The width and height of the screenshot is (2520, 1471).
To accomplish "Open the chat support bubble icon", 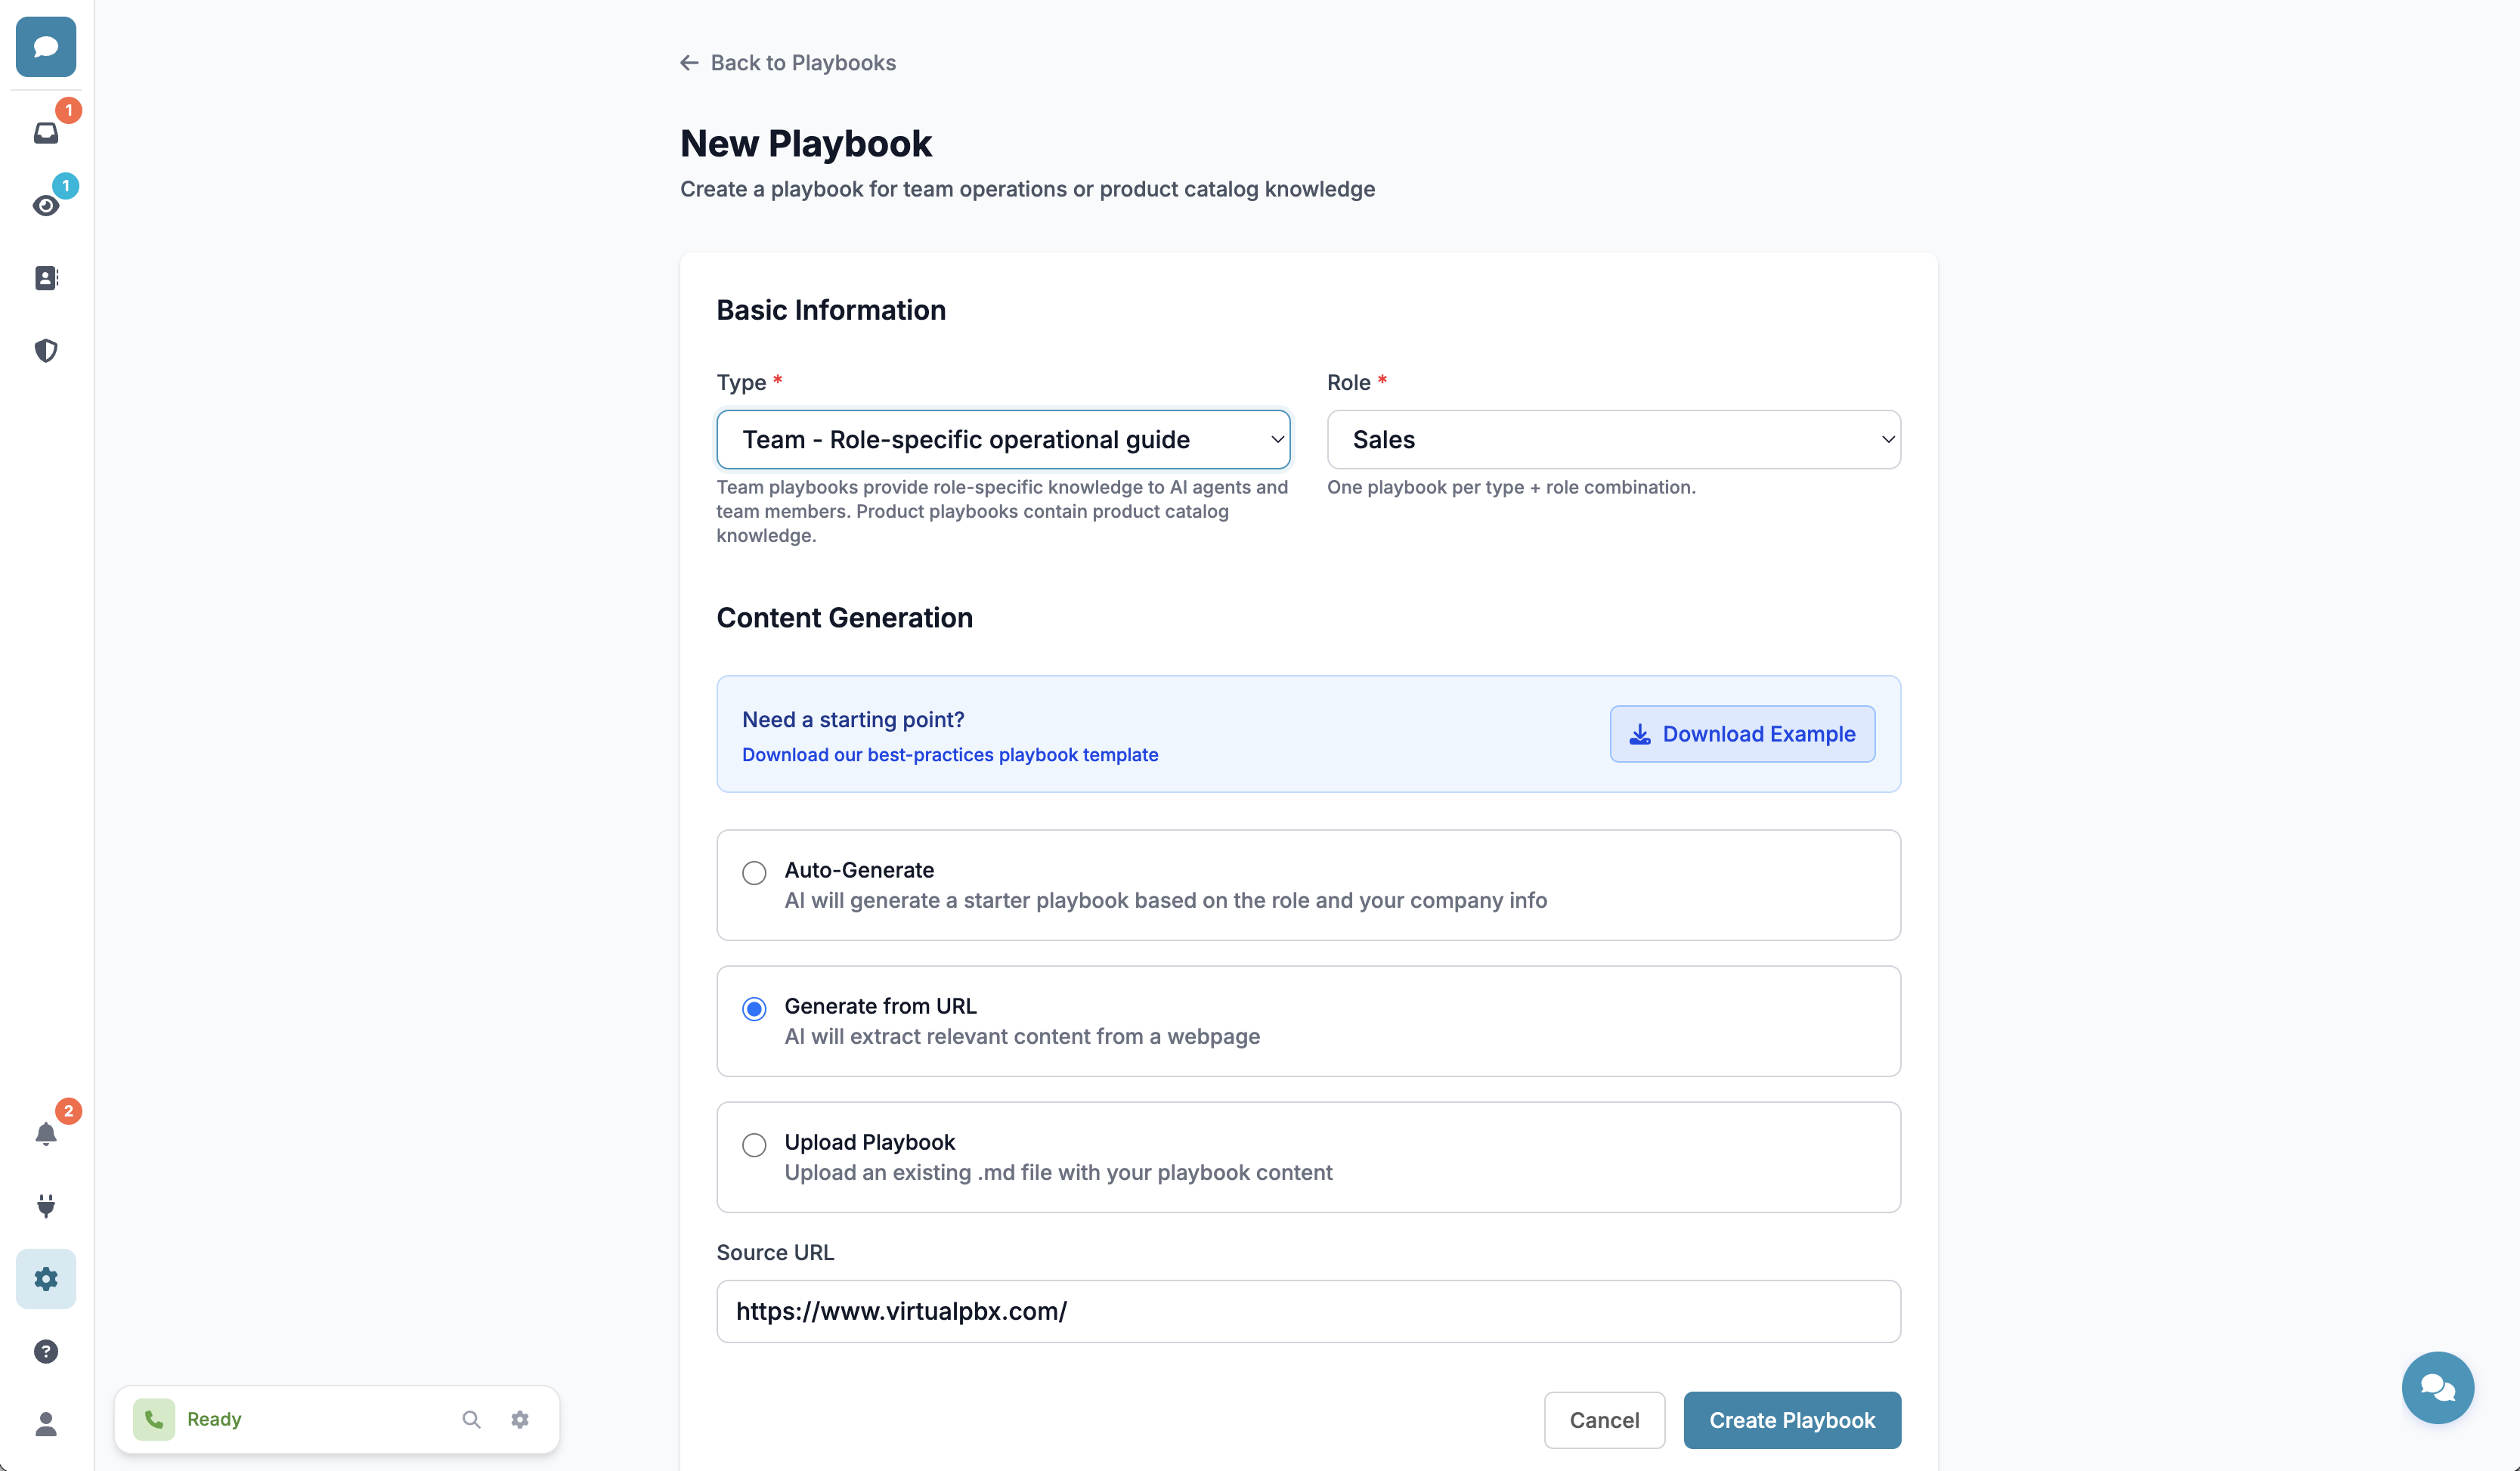I will point(2437,1387).
